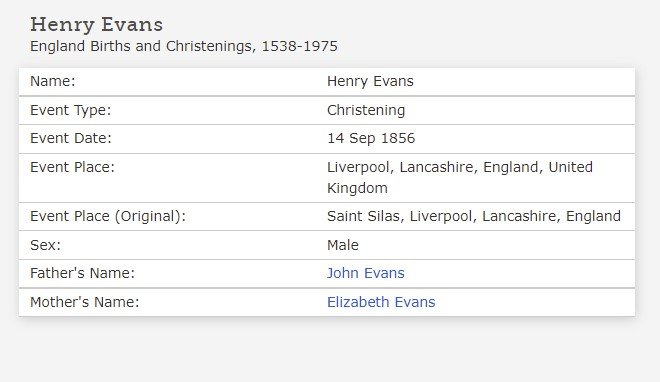Viewport: 660px width, 382px height.
Task: Click the Mother's Name: label
Action: click(84, 302)
